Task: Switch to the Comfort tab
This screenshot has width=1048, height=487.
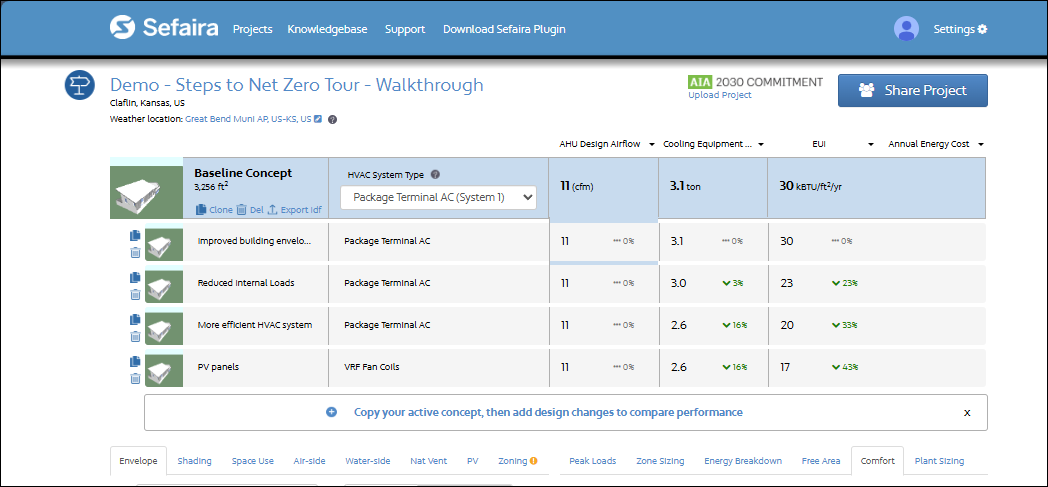Action: click(x=878, y=461)
